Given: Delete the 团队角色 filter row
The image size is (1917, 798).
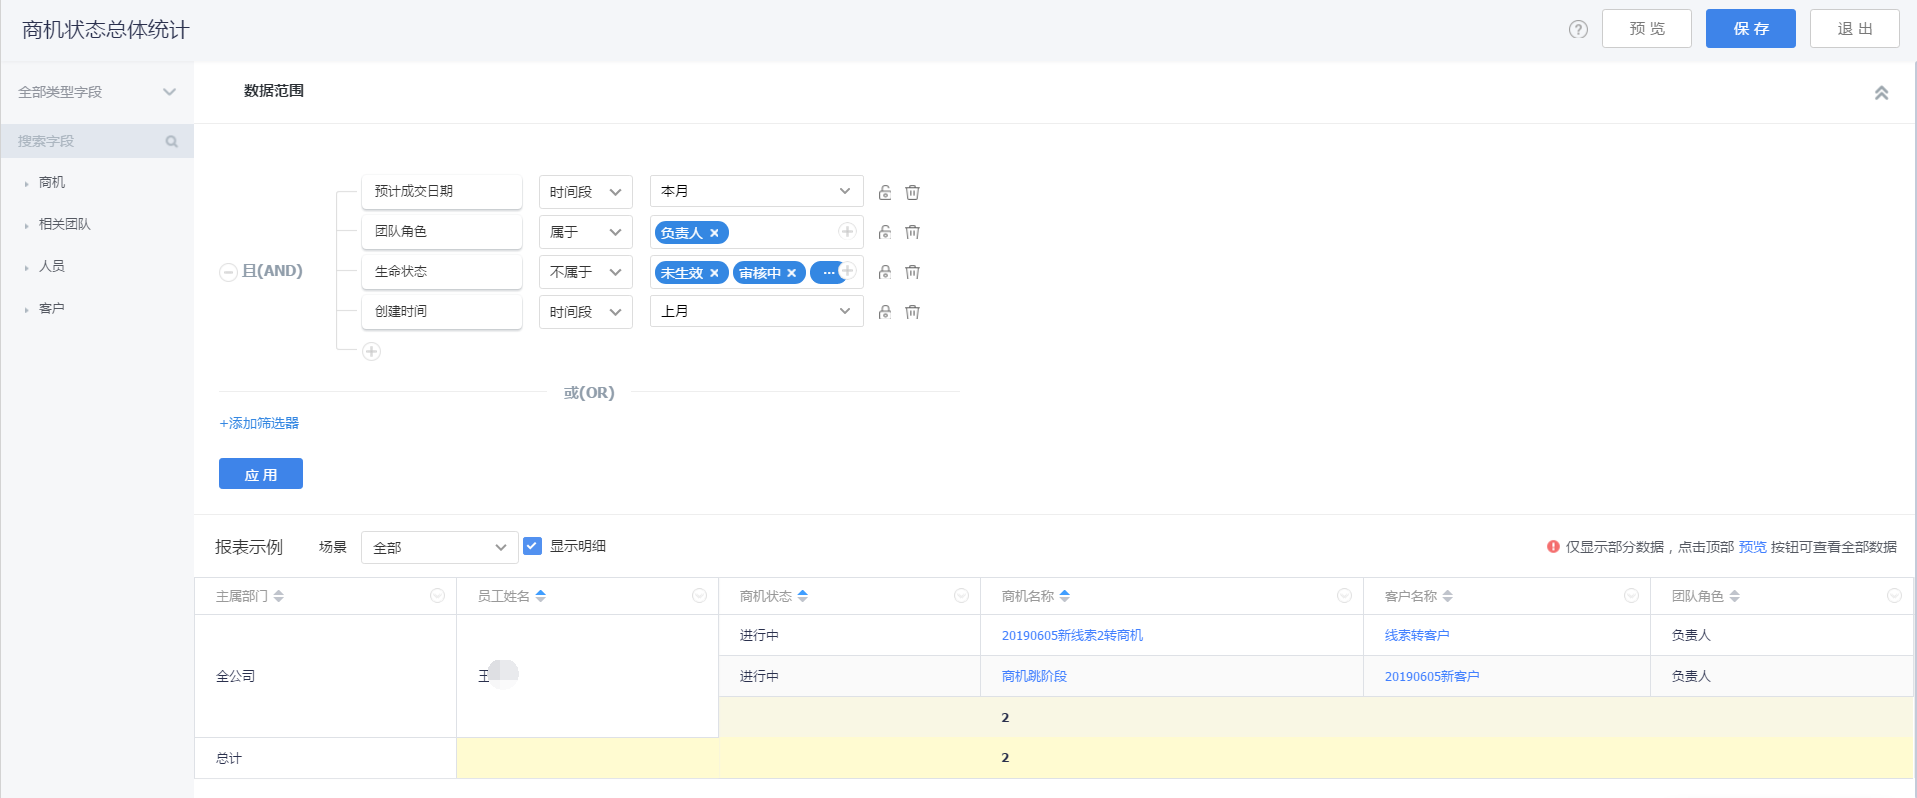Looking at the screenshot, I should coord(912,232).
